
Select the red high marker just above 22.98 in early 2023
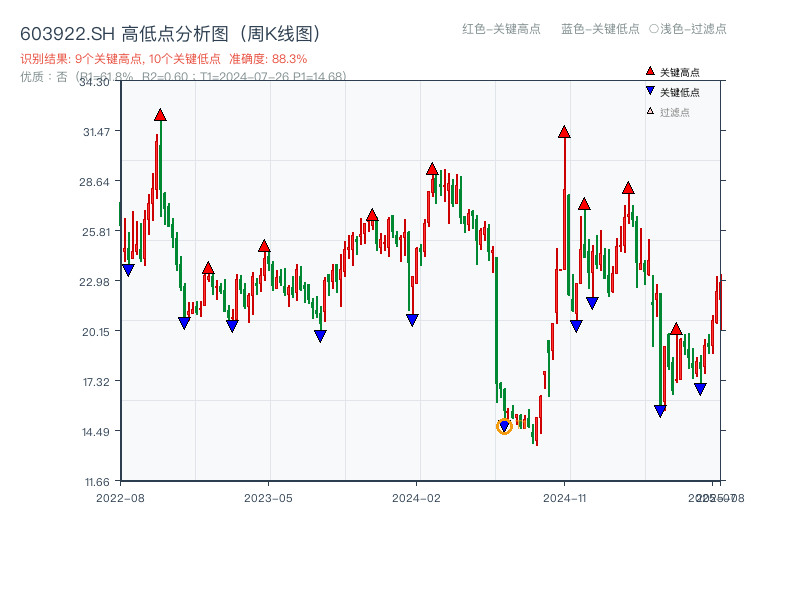(x=208, y=268)
